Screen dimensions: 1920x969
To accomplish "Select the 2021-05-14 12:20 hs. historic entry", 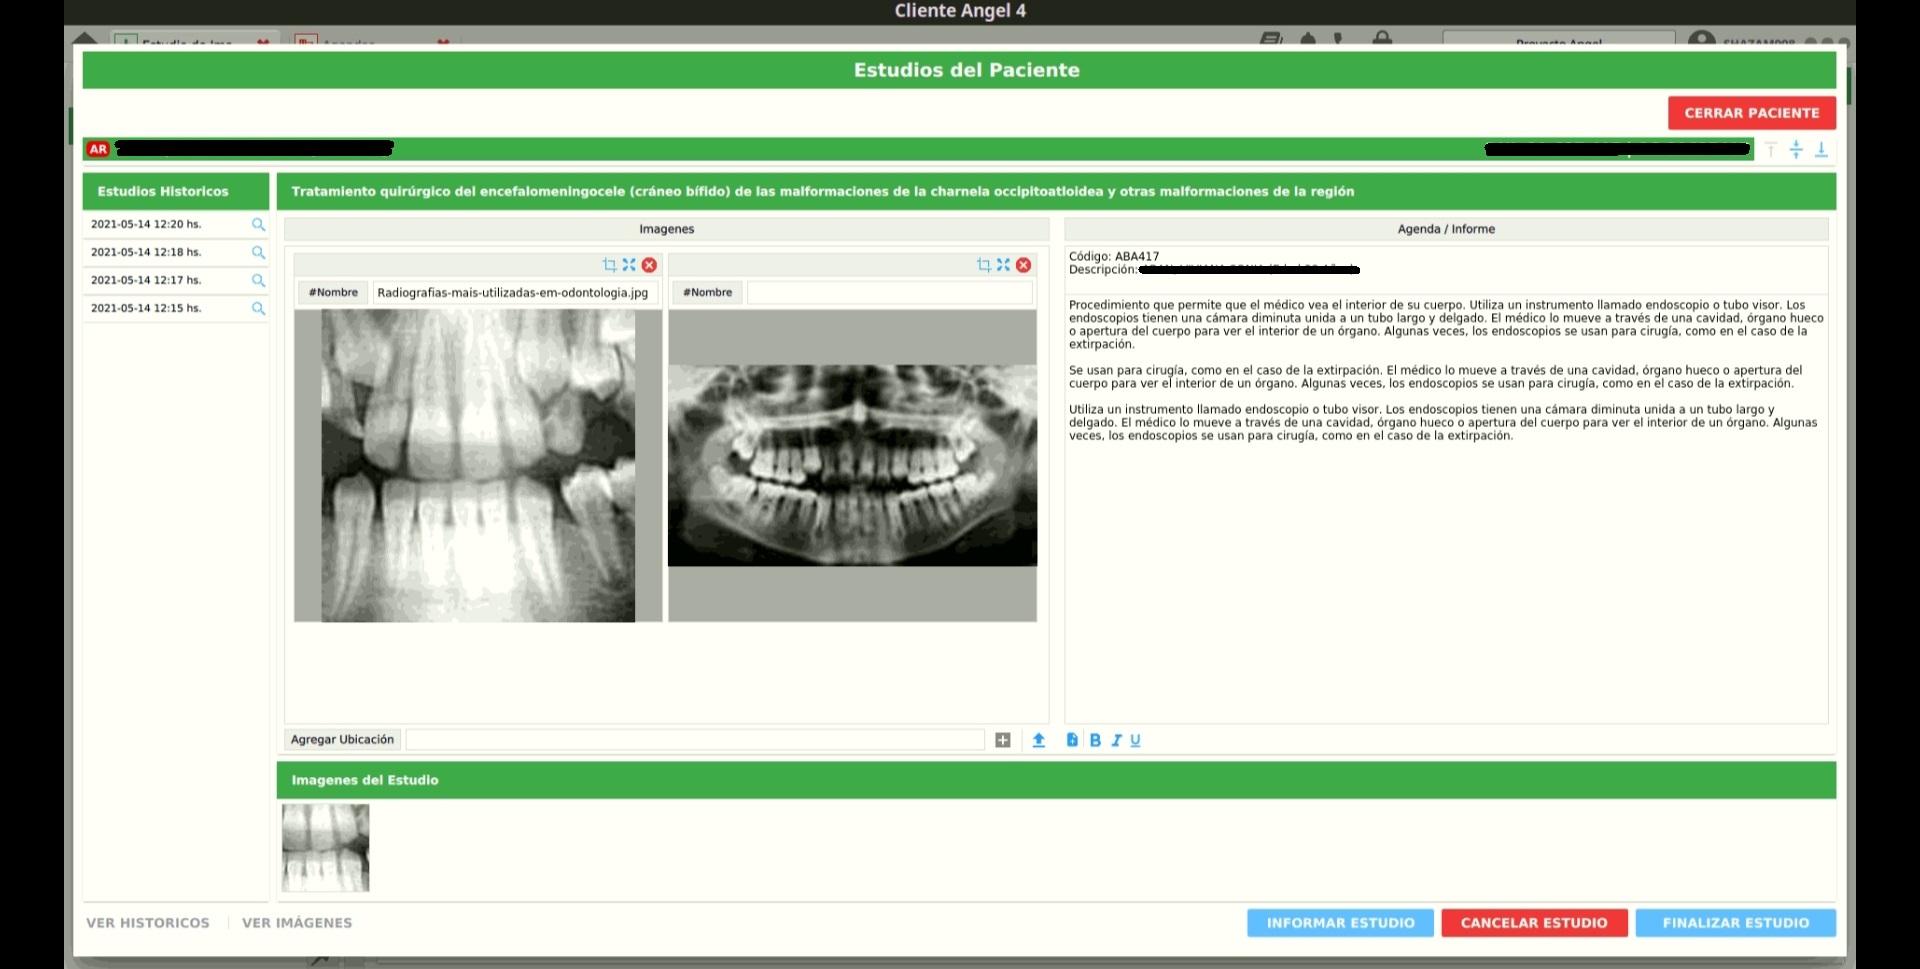I will (x=146, y=225).
